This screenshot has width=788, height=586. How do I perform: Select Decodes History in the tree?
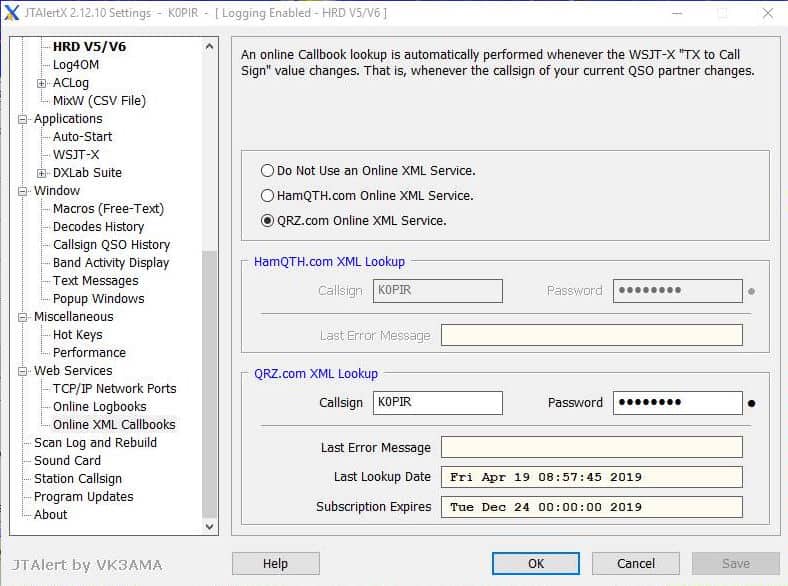[98, 227]
